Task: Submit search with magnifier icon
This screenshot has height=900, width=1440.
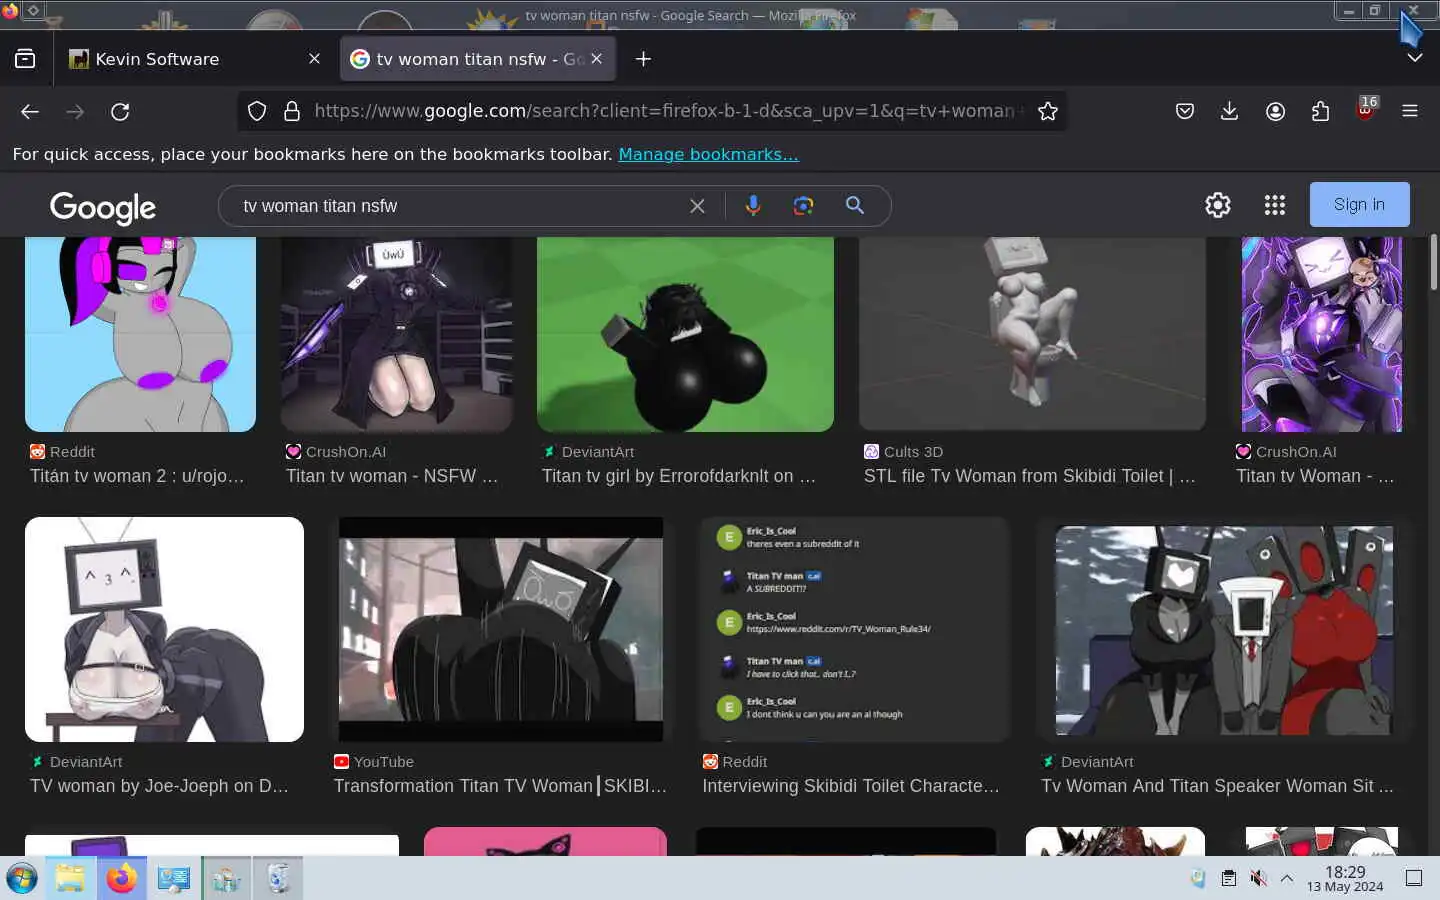Action: click(855, 205)
